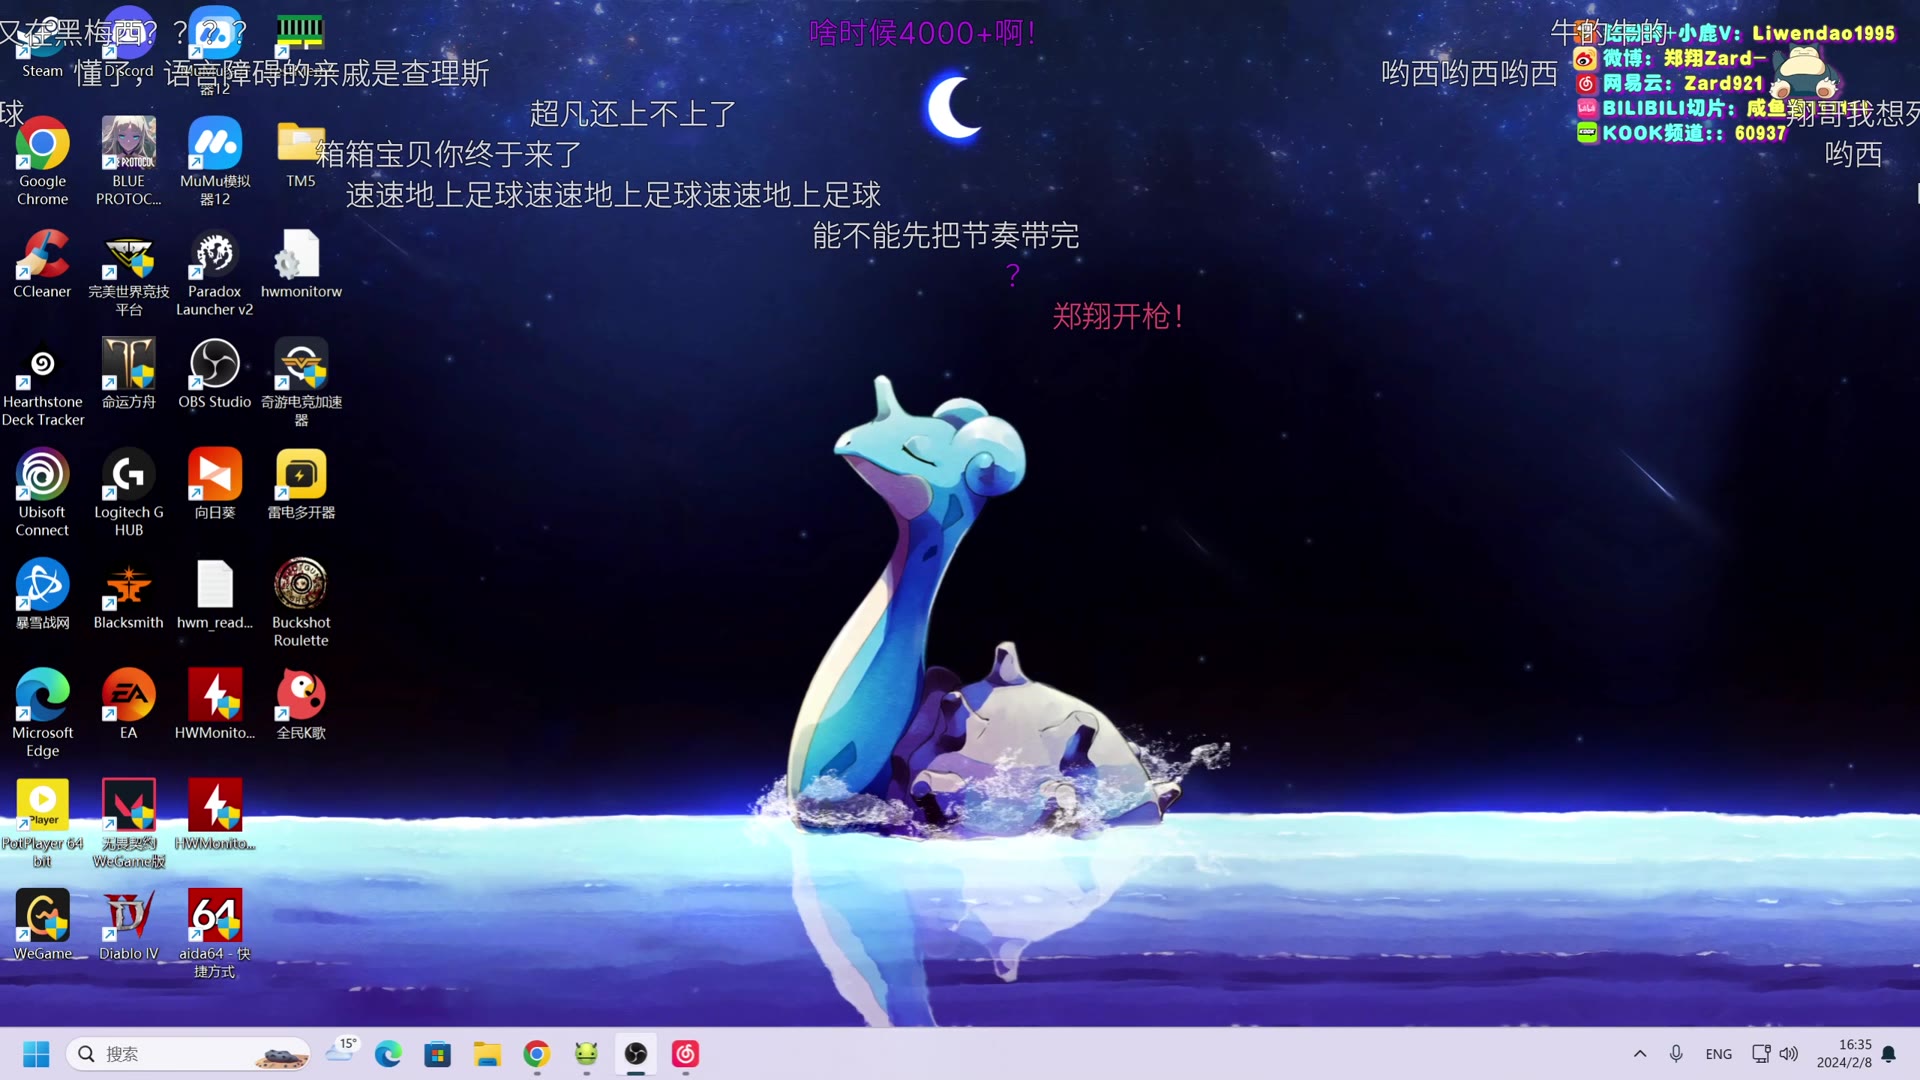Open the Windows Start menu
Viewport: 1920px width, 1080px height.
click(36, 1054)
